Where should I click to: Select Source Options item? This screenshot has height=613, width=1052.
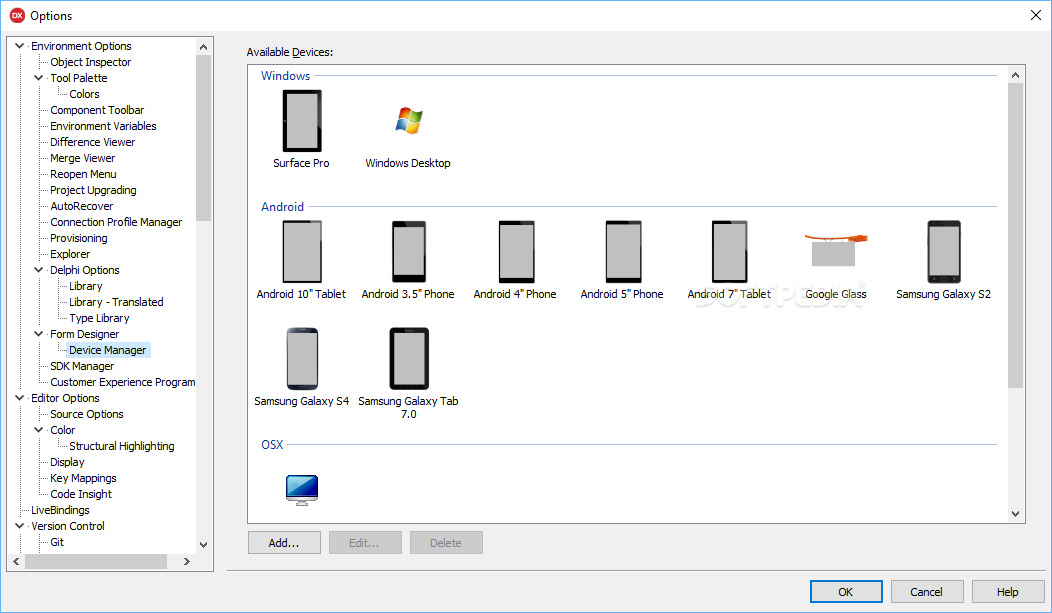point(87,414)
